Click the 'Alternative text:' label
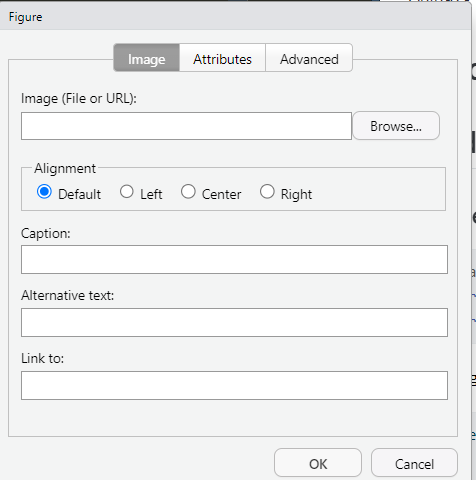Image resolution: width=476 pixels, height=480 pixels. (67, 295)
